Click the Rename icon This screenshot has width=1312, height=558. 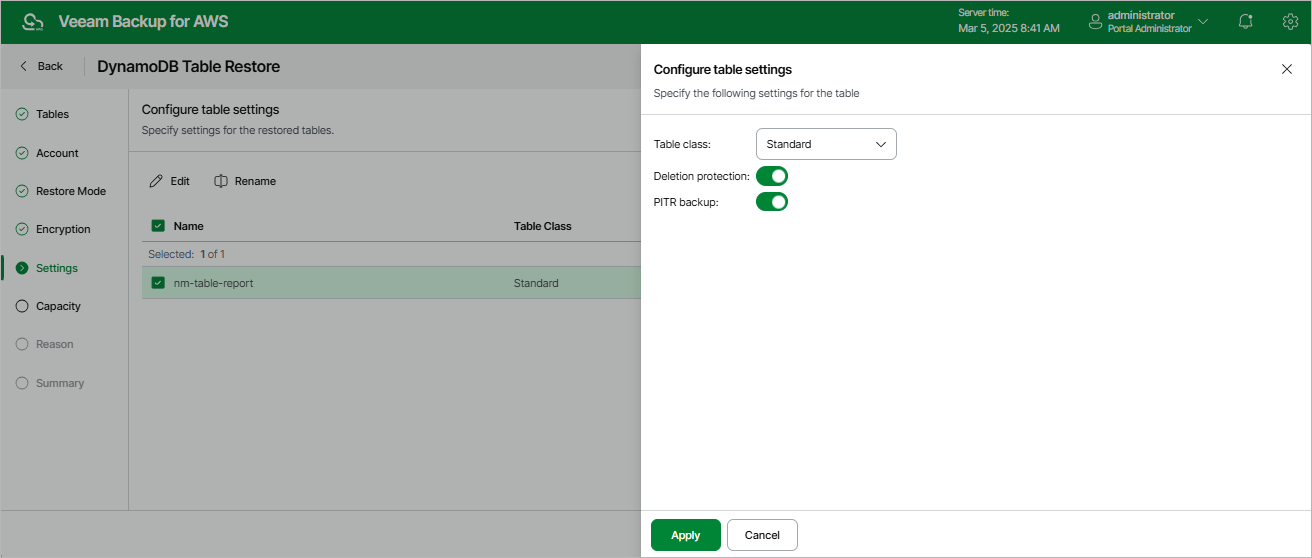[221, 181]
